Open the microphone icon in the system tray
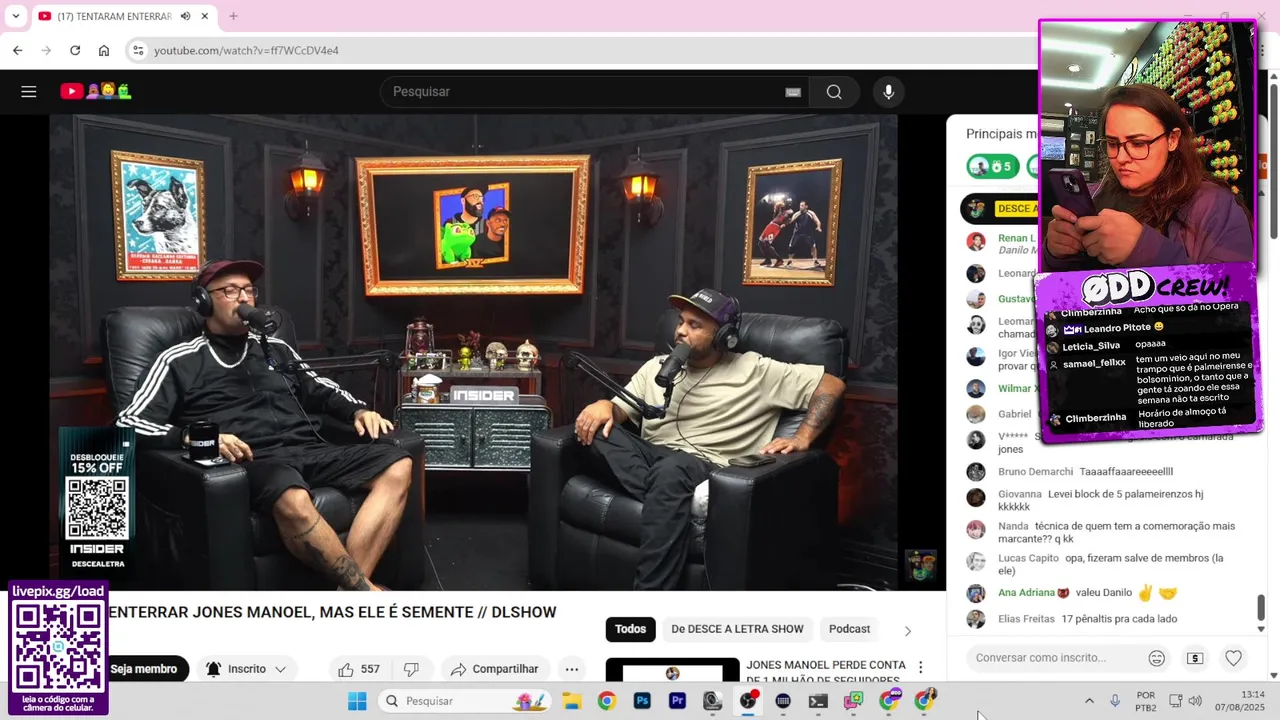Image resolution: width=1280 pixels, height=720 pixels. coord(1115,701)
